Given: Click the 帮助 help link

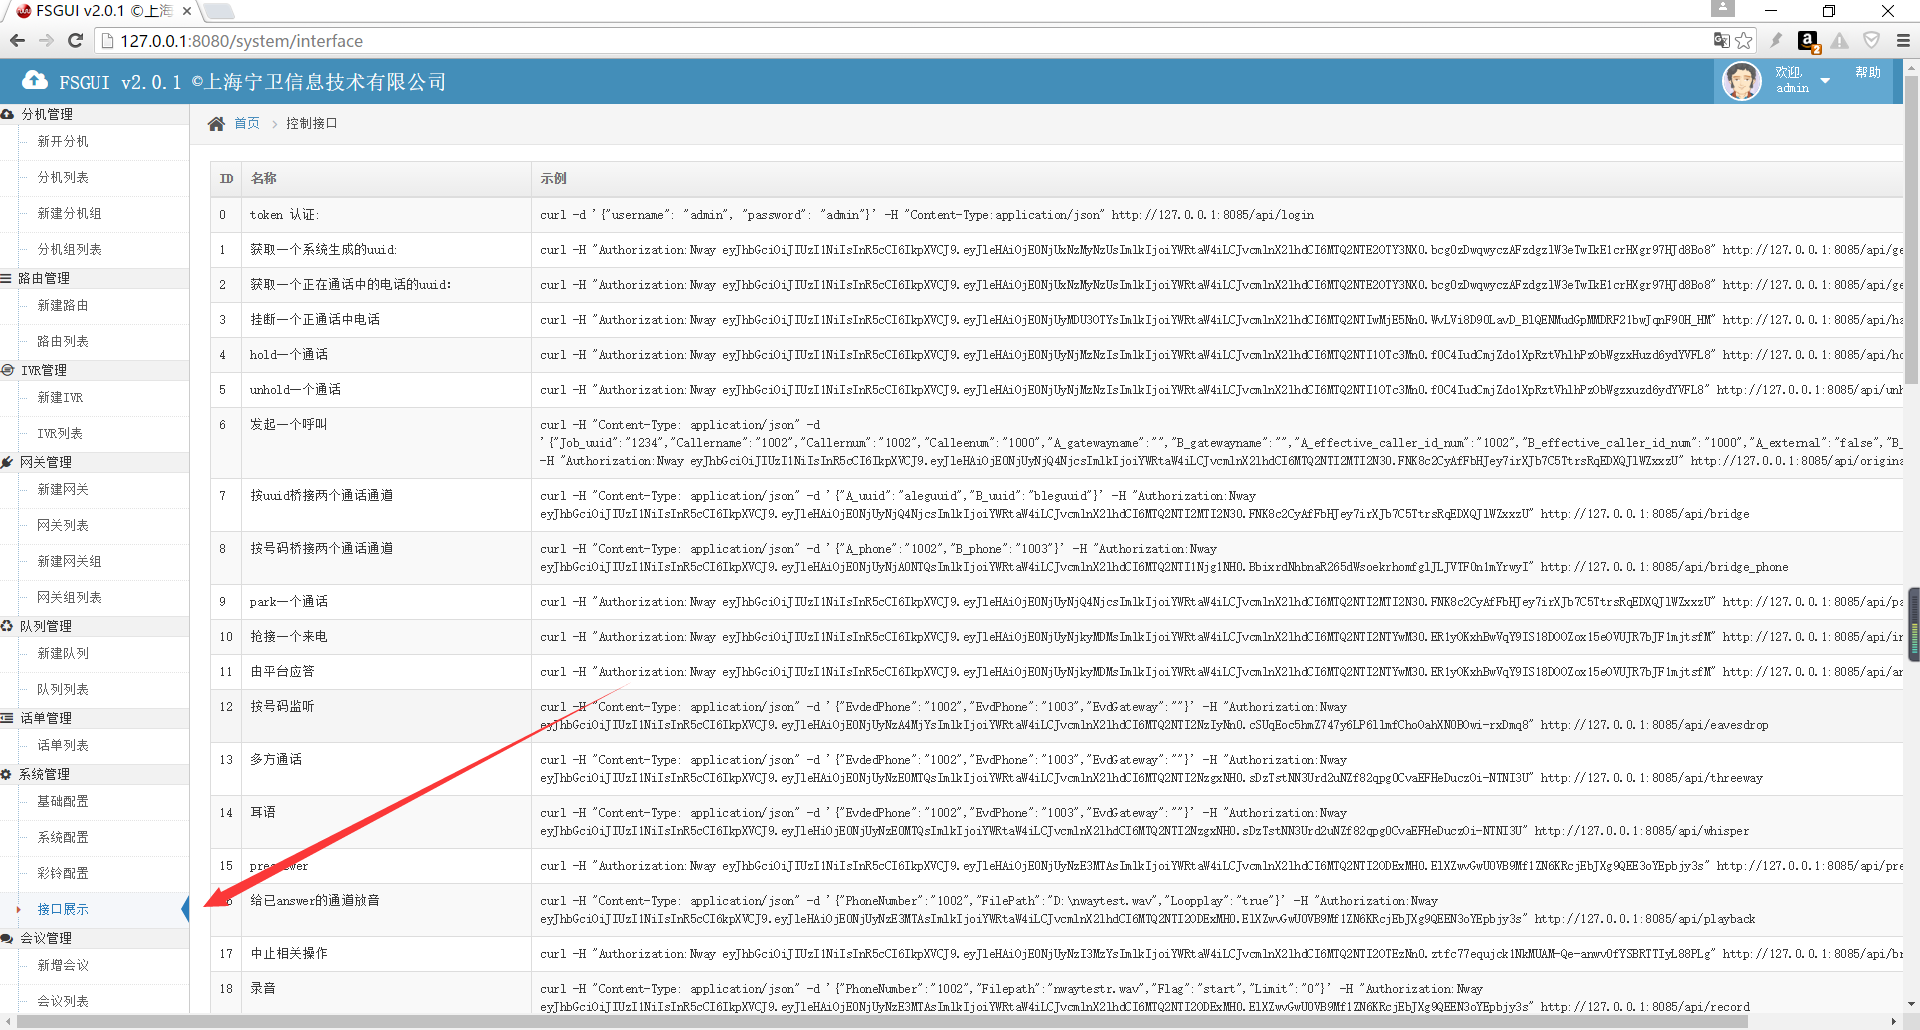Looking at the screenshot, I should [1867, 73].
